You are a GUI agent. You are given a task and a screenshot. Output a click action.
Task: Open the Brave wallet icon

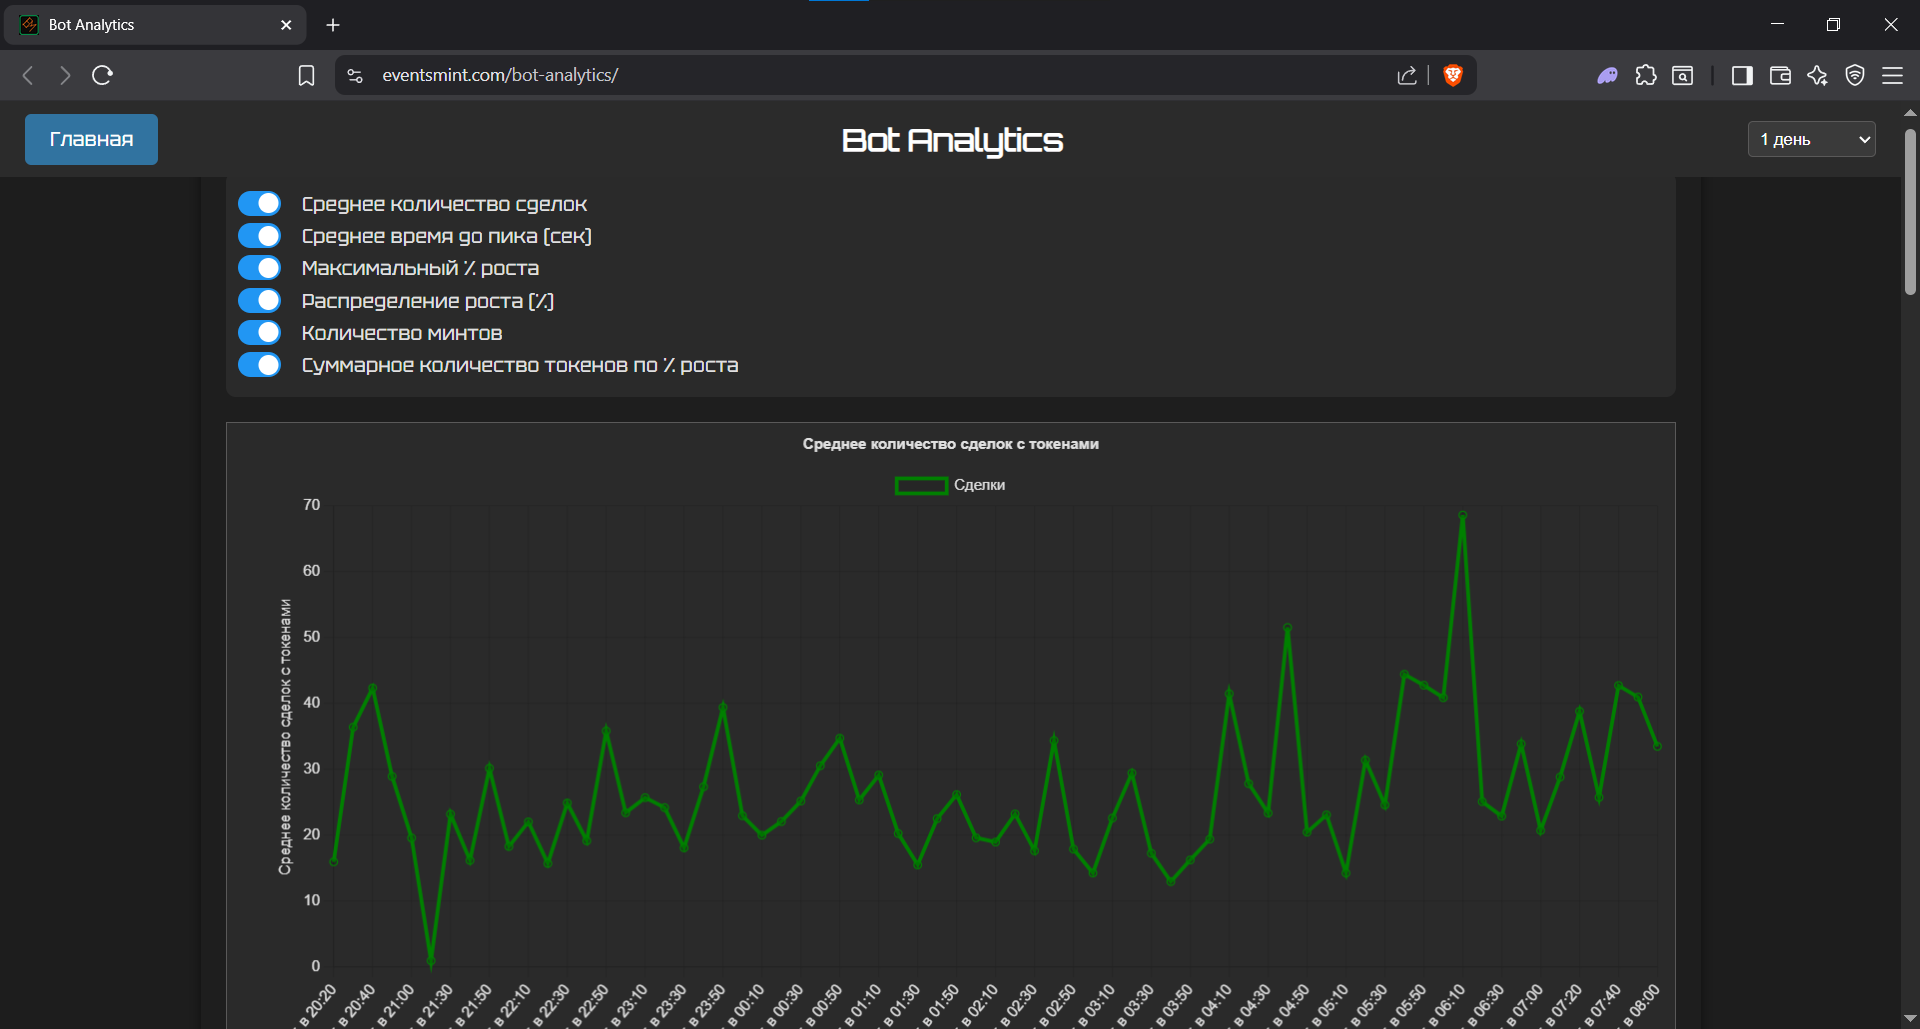(1780, 75)
